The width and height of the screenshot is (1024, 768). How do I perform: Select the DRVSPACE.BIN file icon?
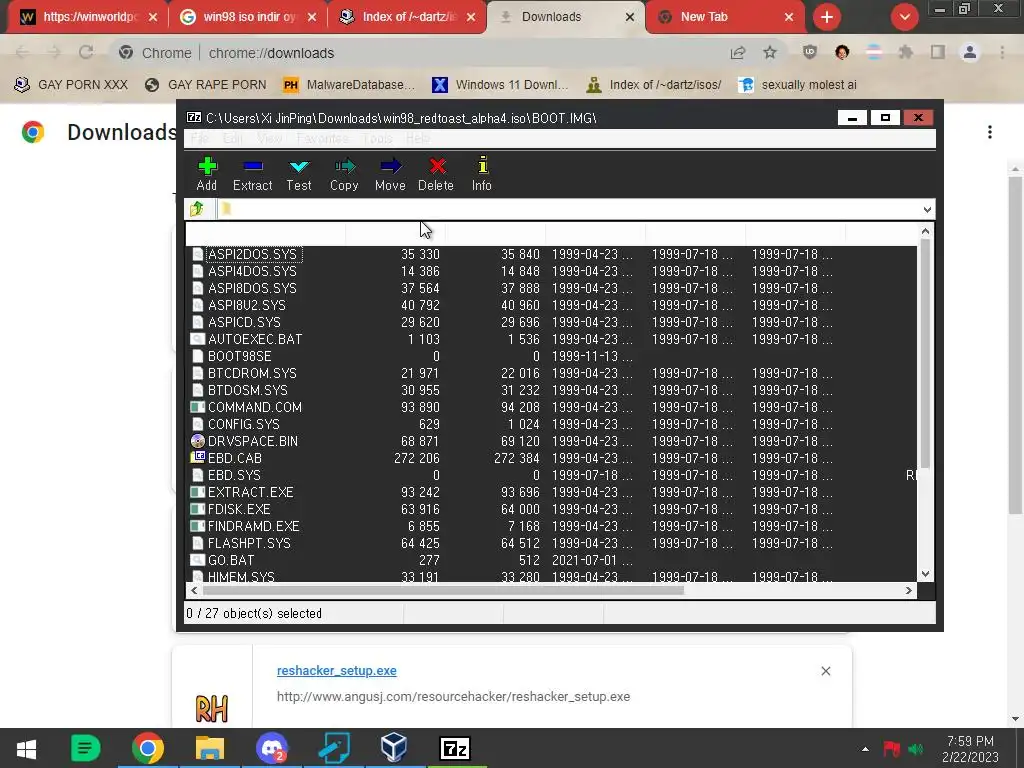[197, 441]
